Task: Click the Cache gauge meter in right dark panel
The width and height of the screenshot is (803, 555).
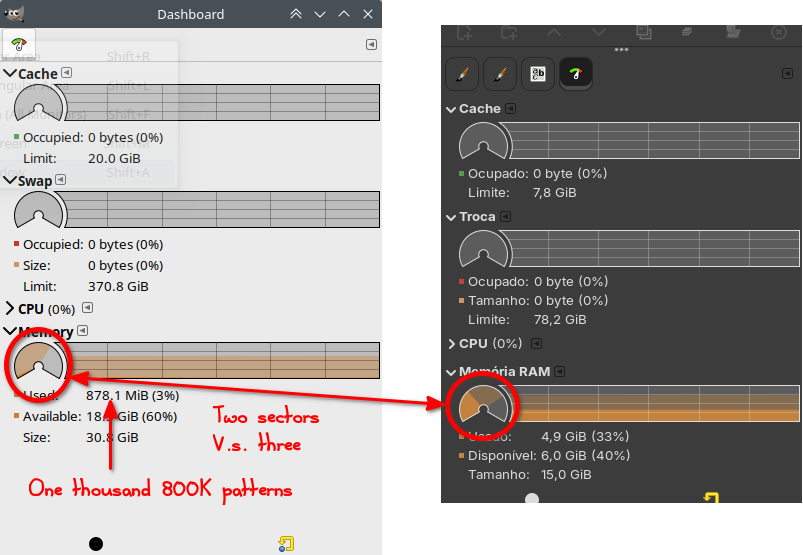Action: (483, 141)
